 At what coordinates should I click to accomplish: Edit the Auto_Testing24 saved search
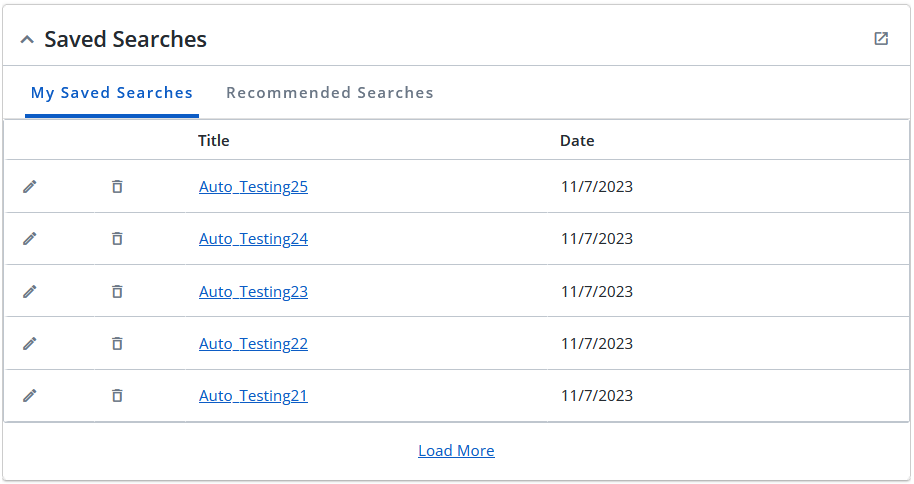(30, 239)
